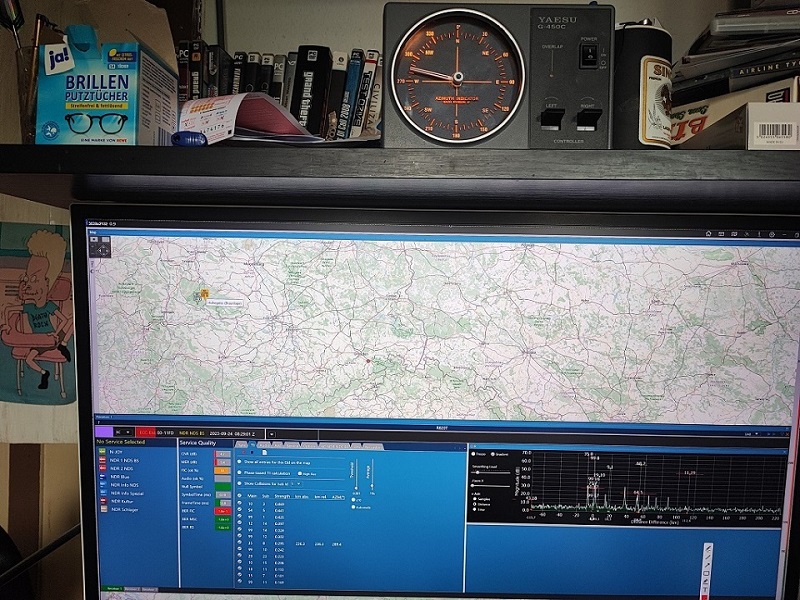This screenshot has width=800, height=600.
Task: Enable the 'Phase-based TII calculation' option
Action: (x=238, y=473)
